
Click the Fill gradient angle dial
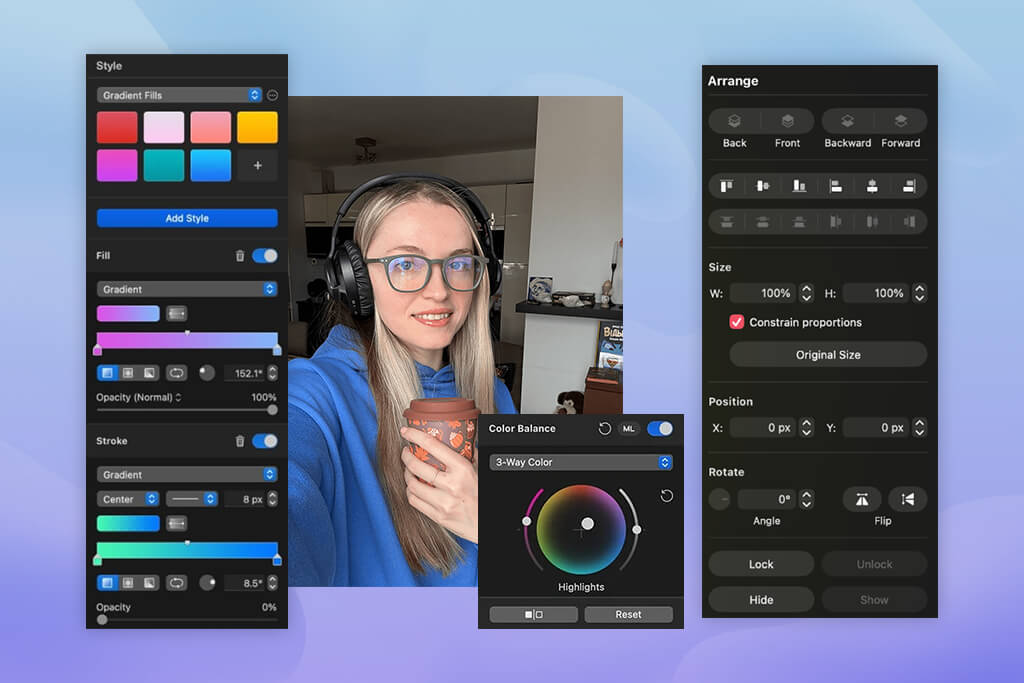tap(207, 373)
